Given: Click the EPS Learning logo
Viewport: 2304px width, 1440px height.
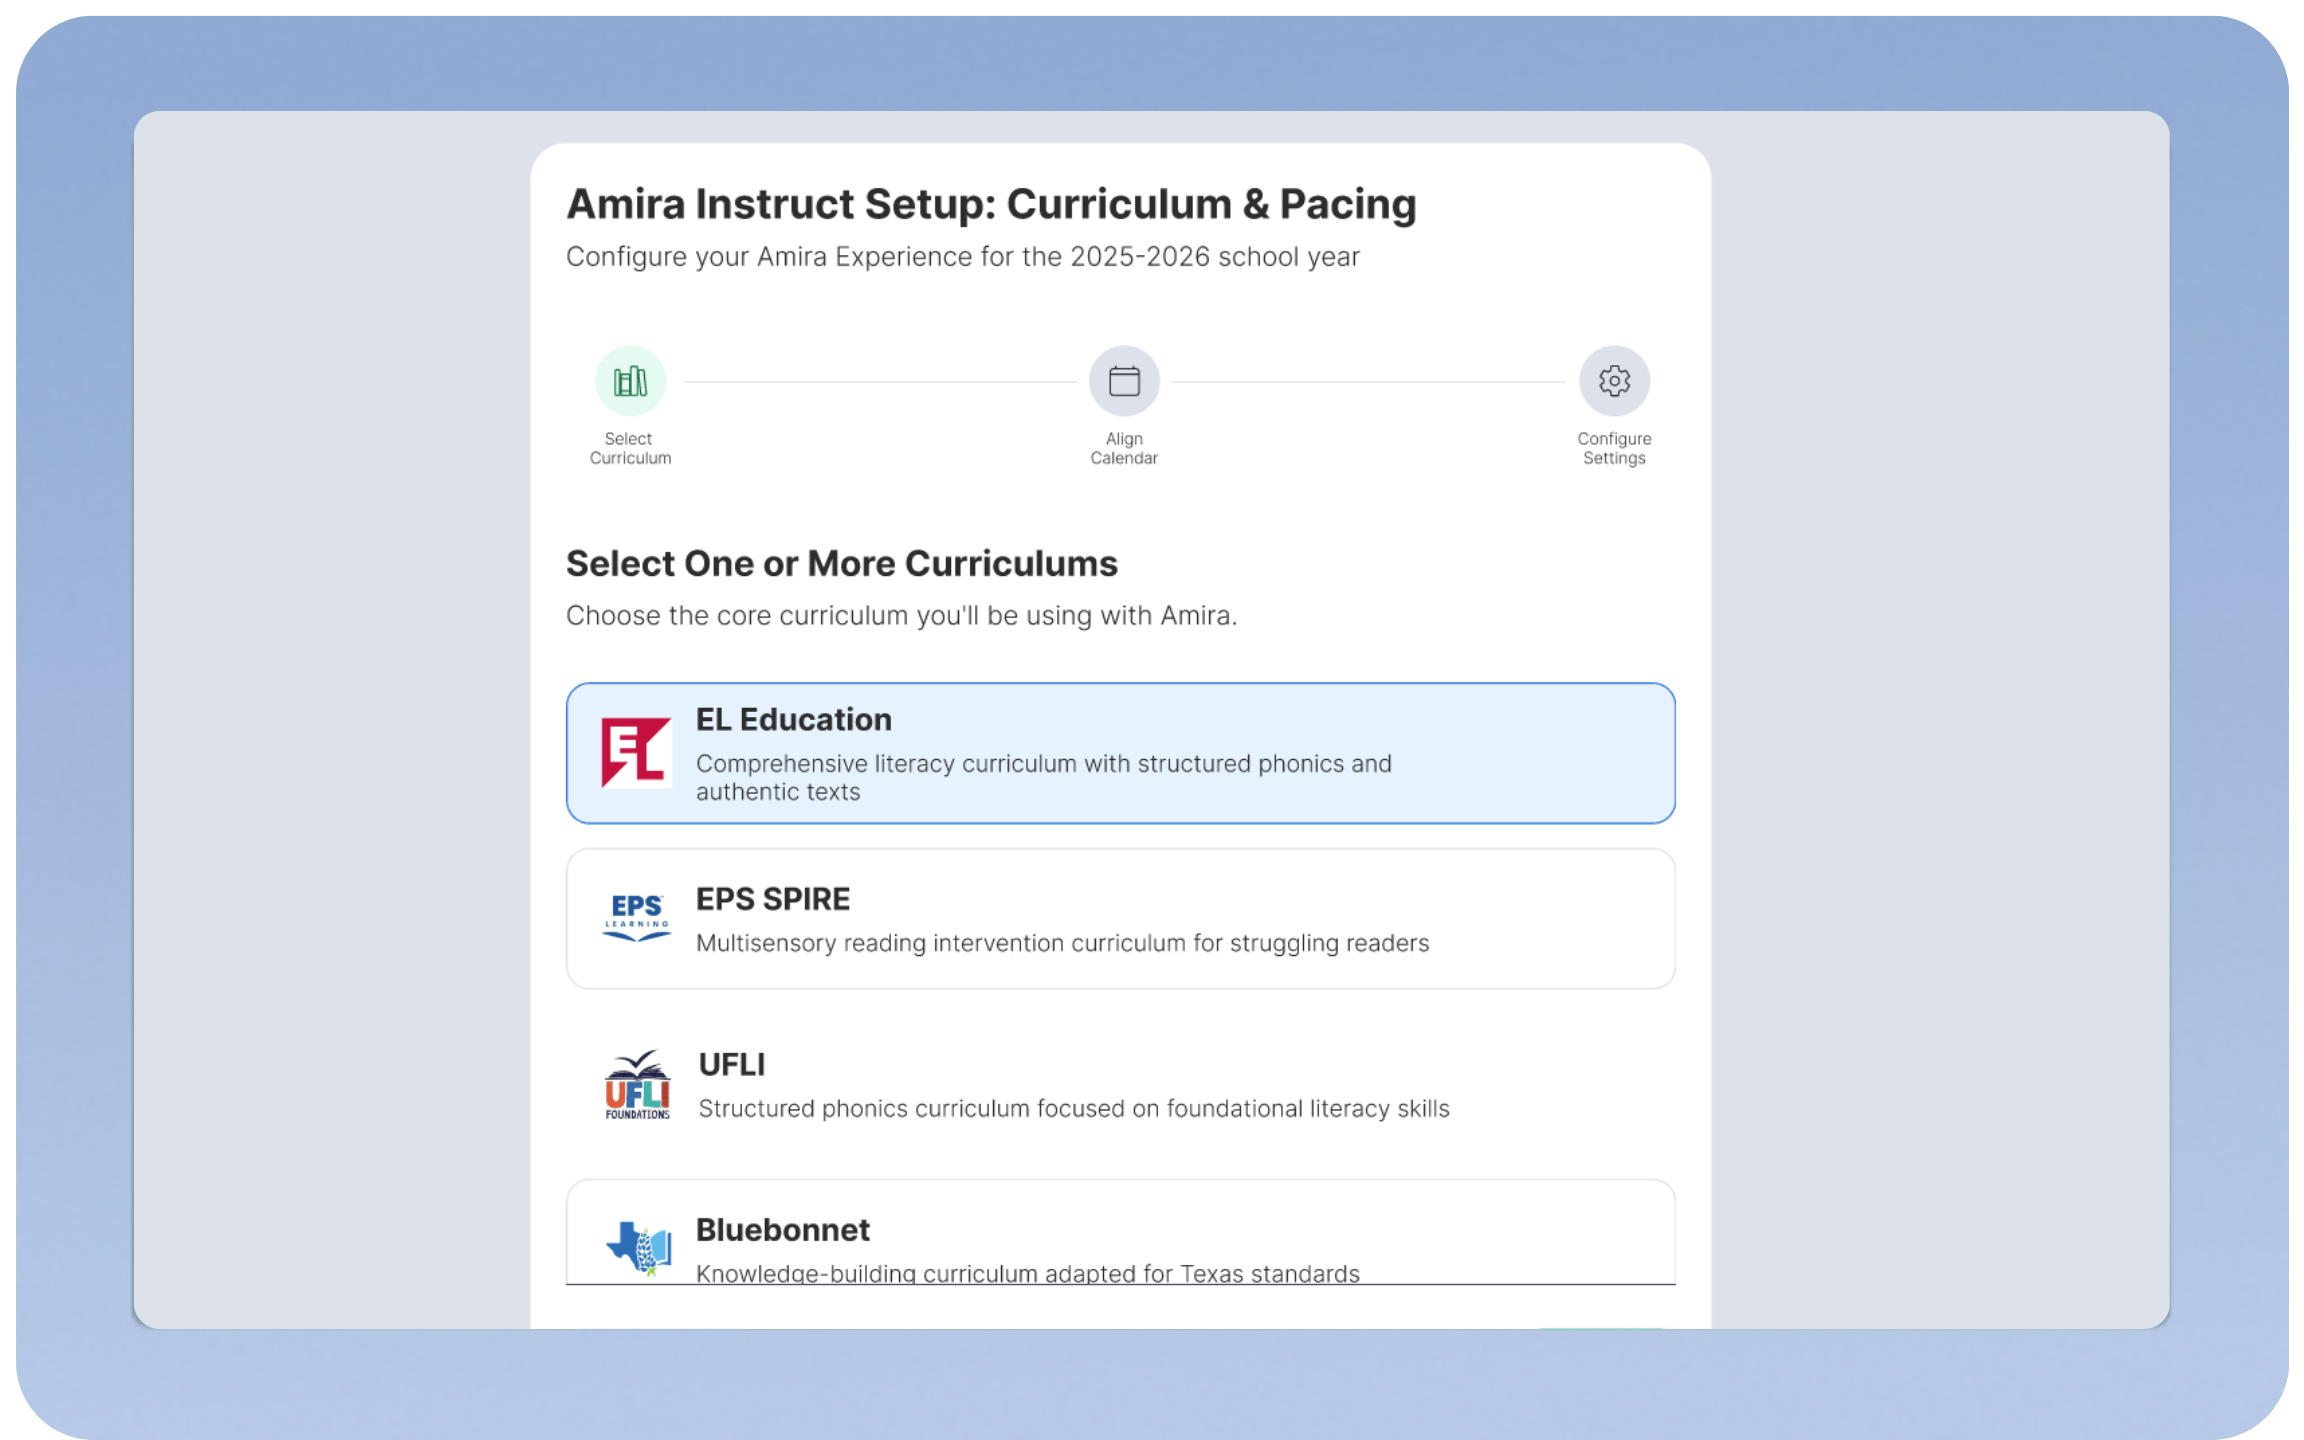Looking at the screenshot, I should (636, 918).
